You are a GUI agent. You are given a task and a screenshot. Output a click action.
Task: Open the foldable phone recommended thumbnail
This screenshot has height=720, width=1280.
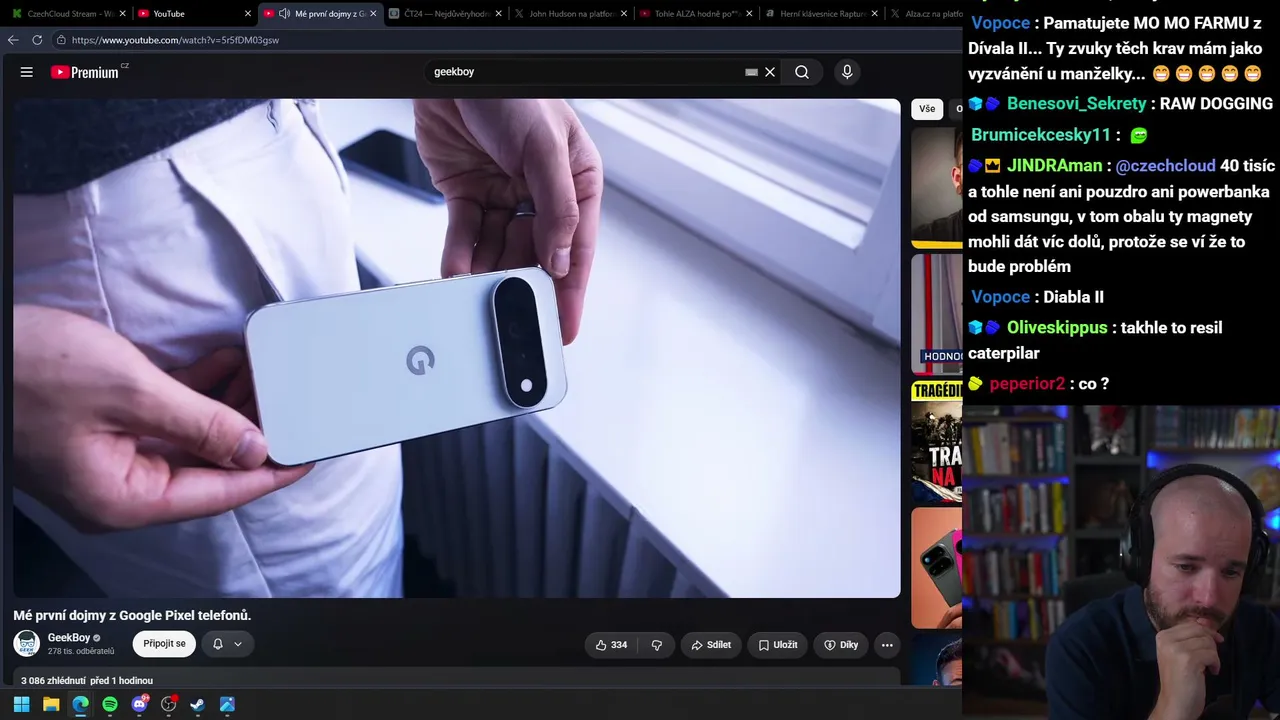[x=937, y=568]
